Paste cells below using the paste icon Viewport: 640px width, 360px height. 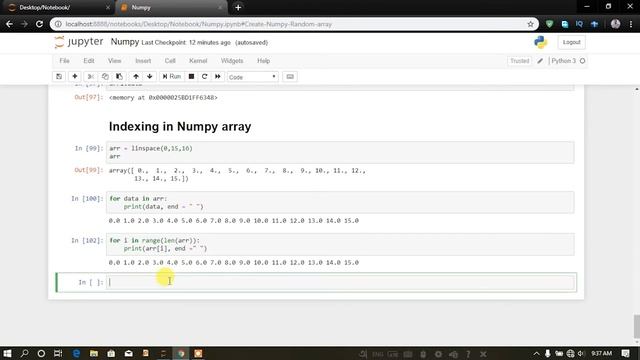point(119,77)
